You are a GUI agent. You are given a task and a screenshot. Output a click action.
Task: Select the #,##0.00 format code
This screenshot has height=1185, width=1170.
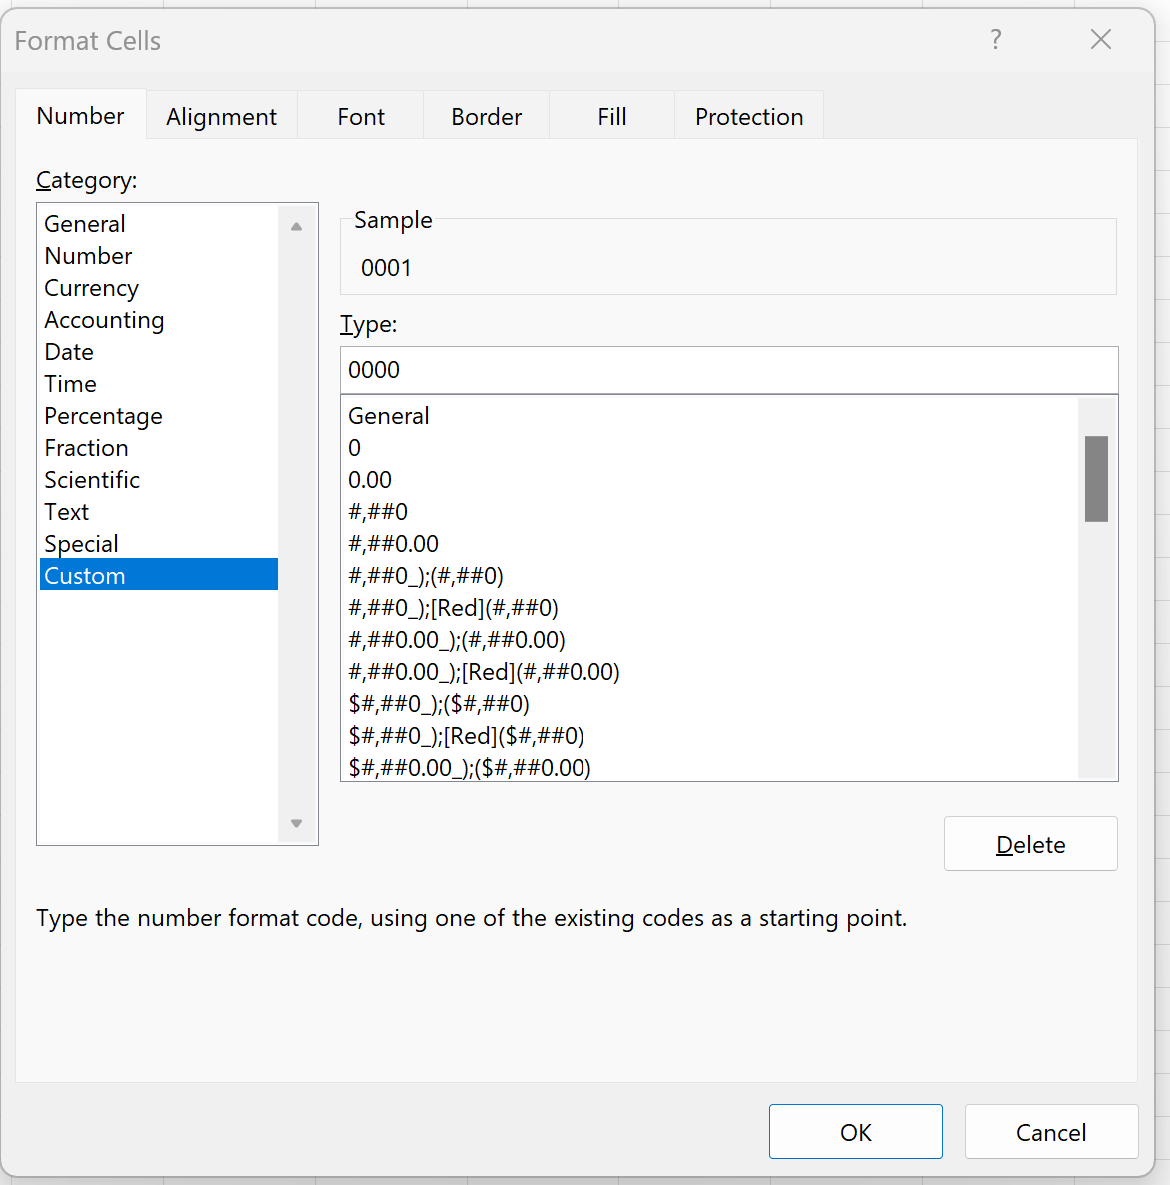tap(393, 544)
